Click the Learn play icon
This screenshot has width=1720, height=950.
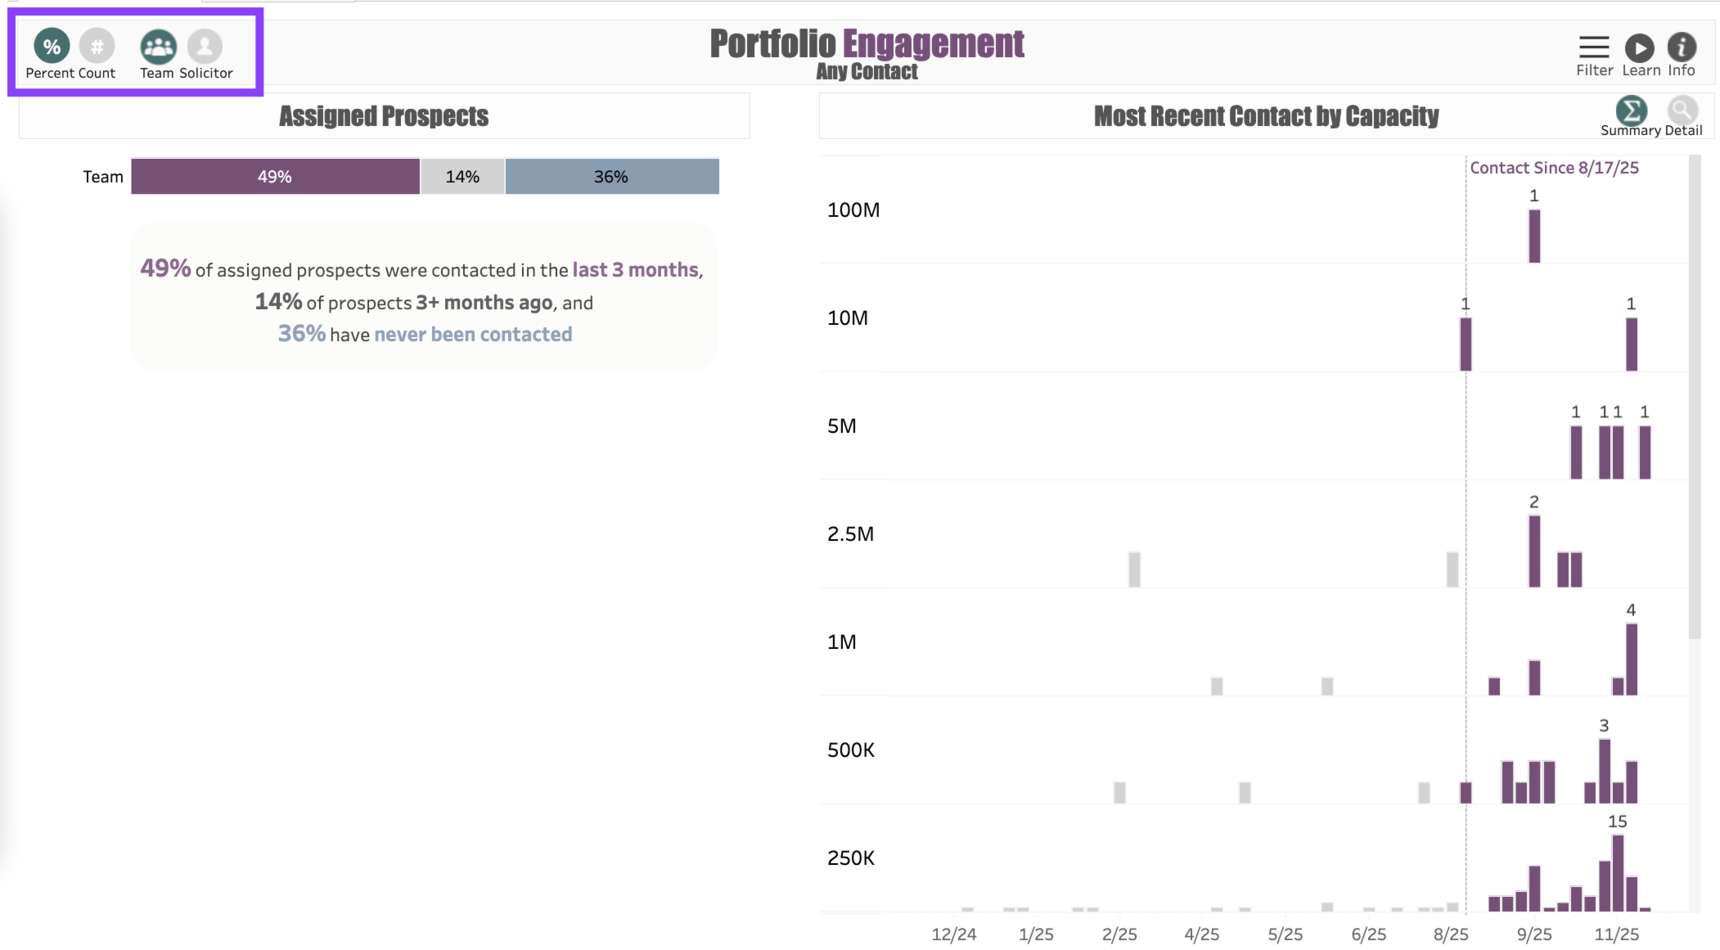(x=1639, y=47)
